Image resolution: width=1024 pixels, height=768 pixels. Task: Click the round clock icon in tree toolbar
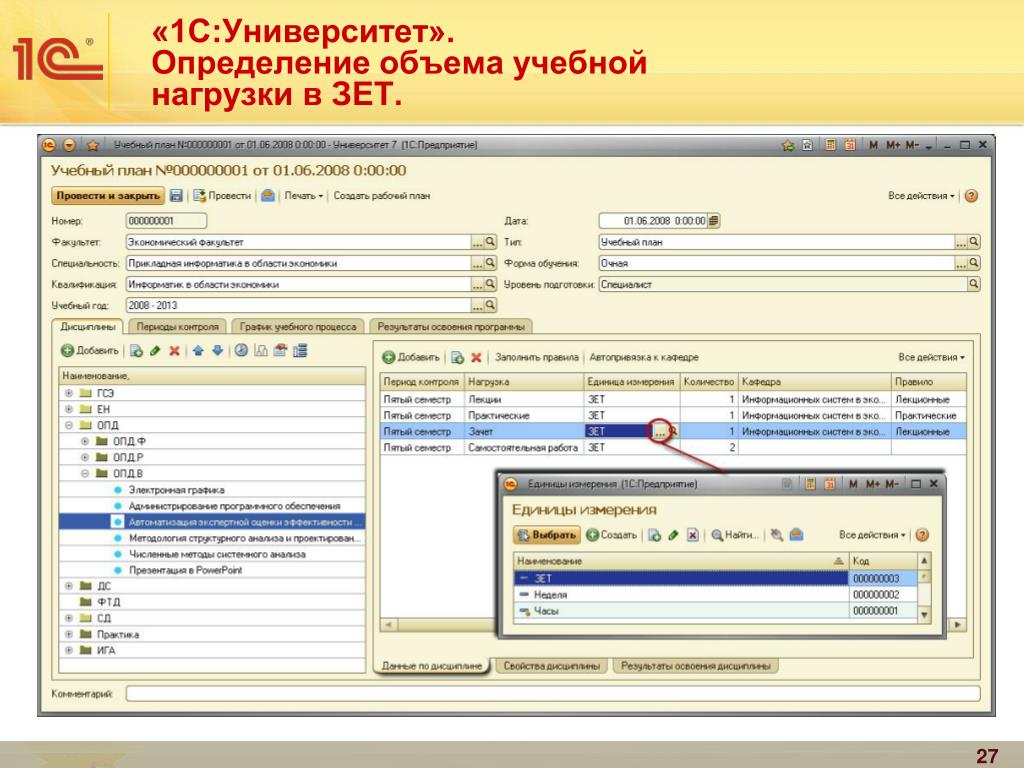coord(241,351)
